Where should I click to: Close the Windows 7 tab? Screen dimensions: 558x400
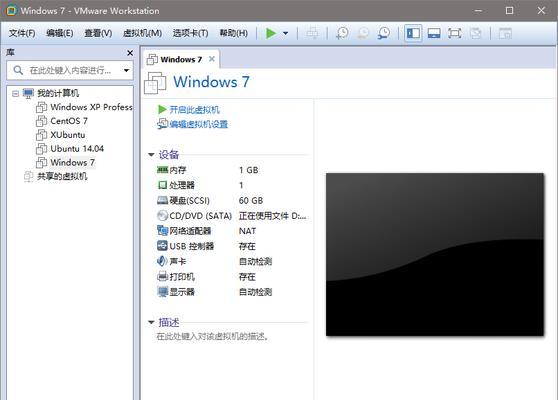coord(212,59)
